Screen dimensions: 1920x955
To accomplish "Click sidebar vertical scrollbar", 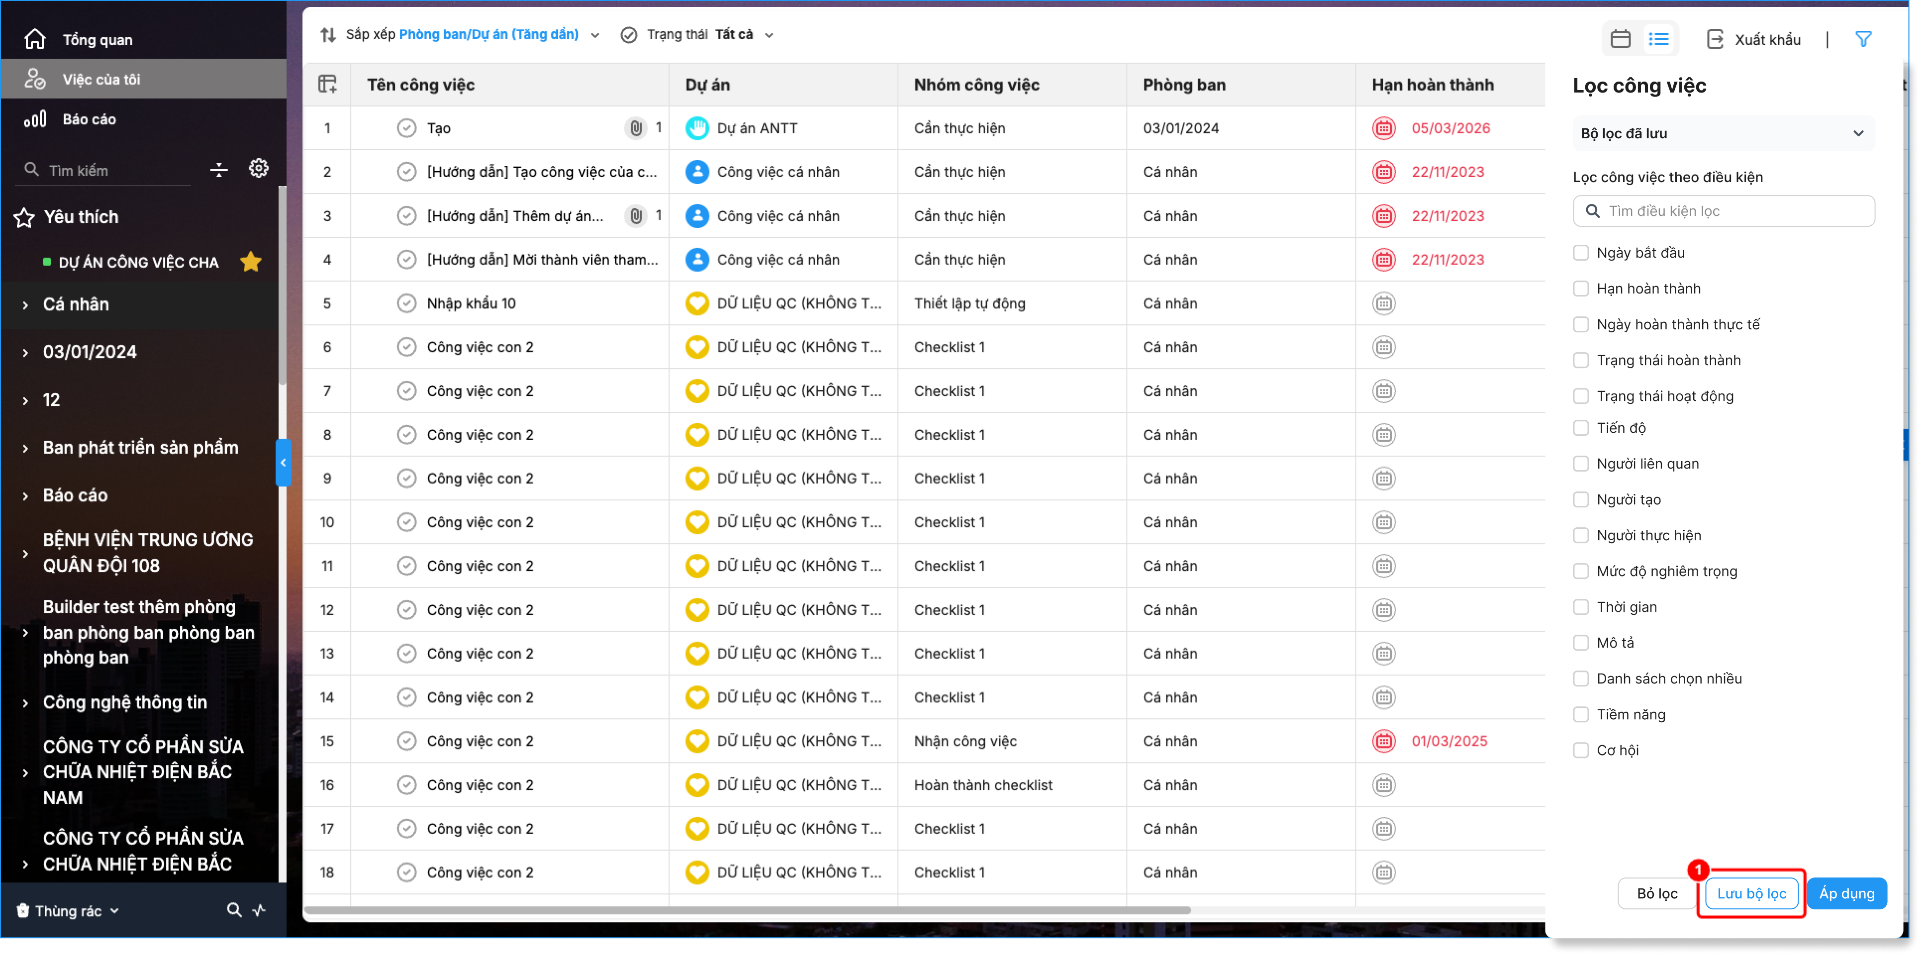I will 282,285.
